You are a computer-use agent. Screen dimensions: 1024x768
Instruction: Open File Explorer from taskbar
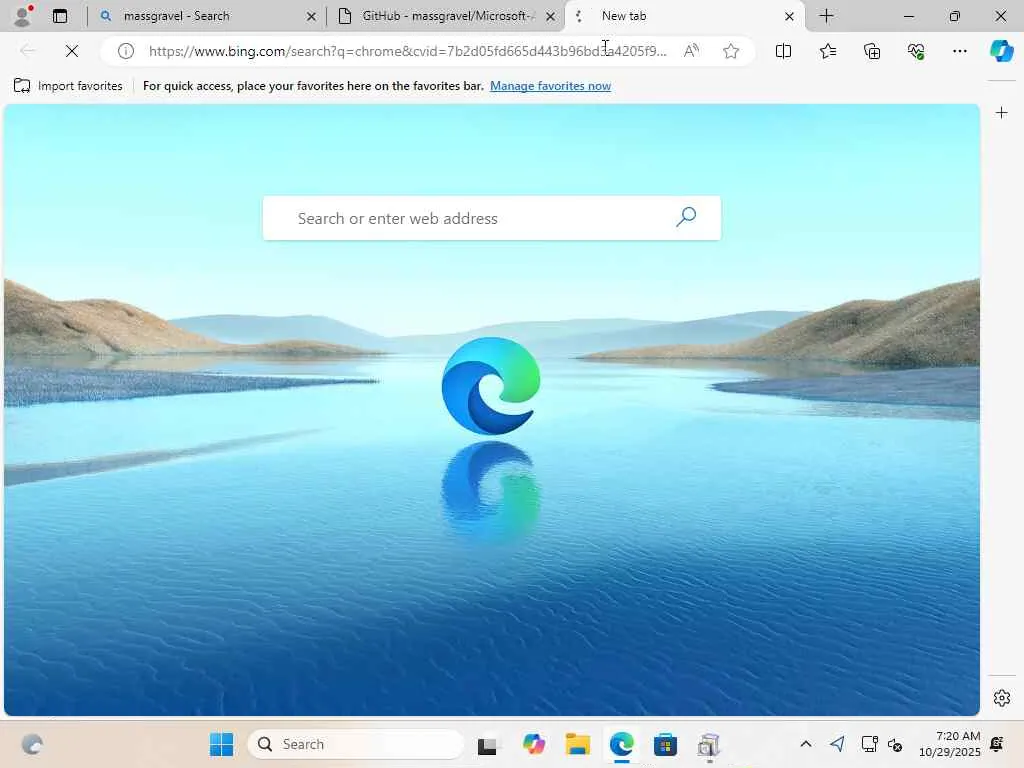coord(577,744)
